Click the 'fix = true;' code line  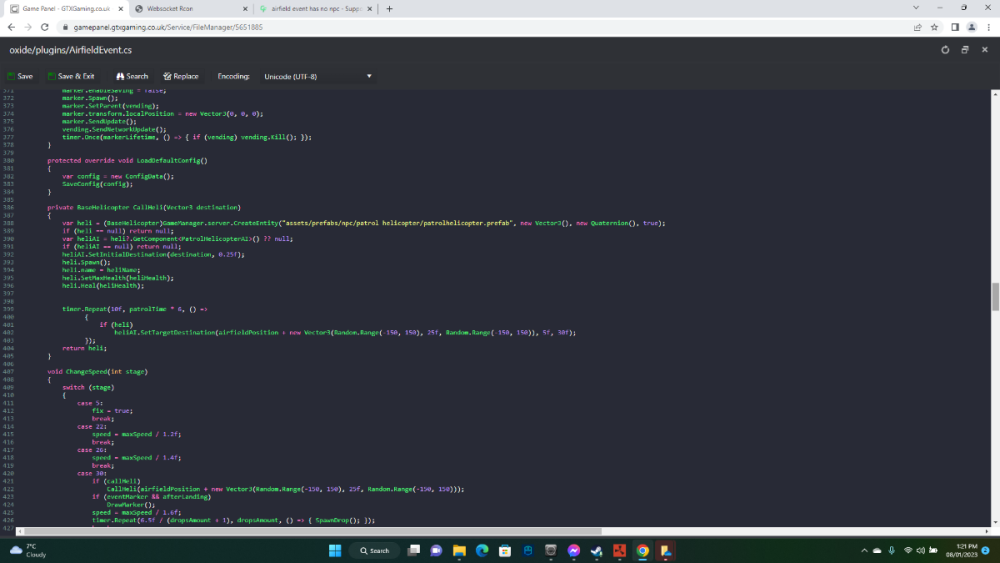112,411
